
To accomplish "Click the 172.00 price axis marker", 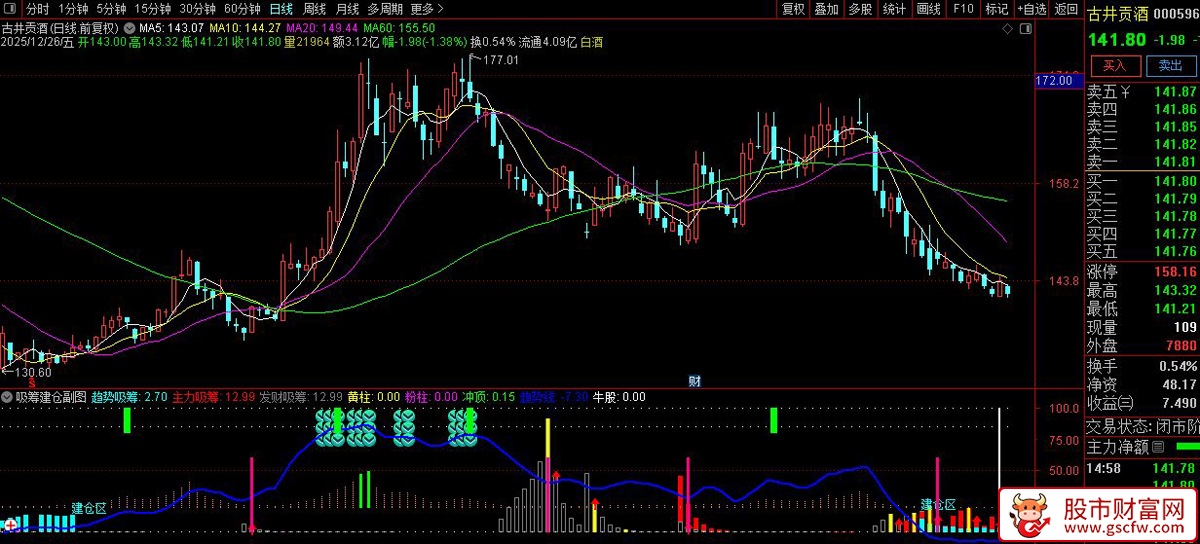I will click(1054, 80).
